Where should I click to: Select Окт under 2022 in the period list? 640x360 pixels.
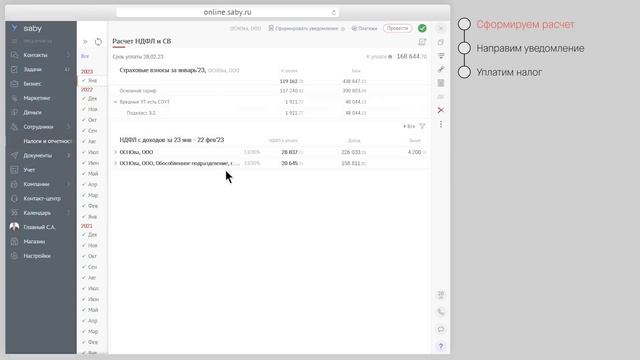point(92,120)
